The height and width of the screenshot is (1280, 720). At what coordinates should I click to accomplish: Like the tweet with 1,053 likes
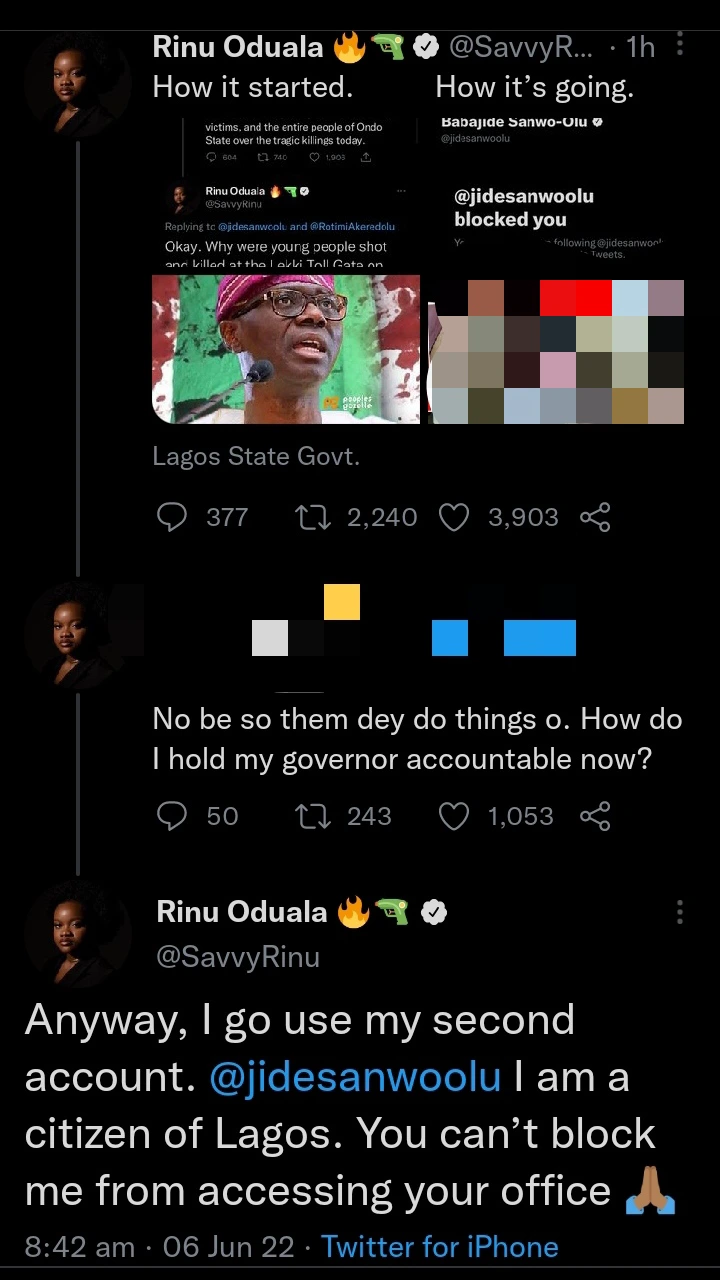(x=454, y=817)
